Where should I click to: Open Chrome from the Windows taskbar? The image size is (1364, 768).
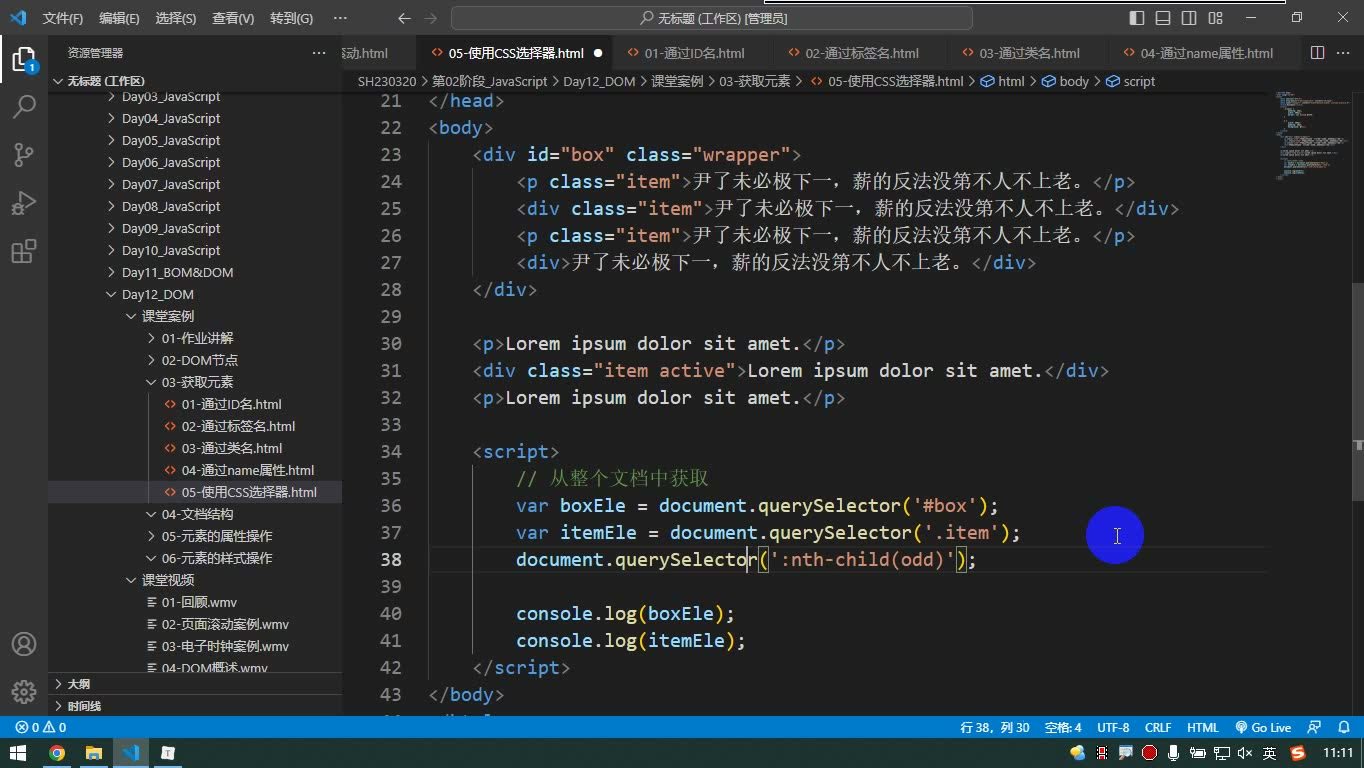coord(57,753)
